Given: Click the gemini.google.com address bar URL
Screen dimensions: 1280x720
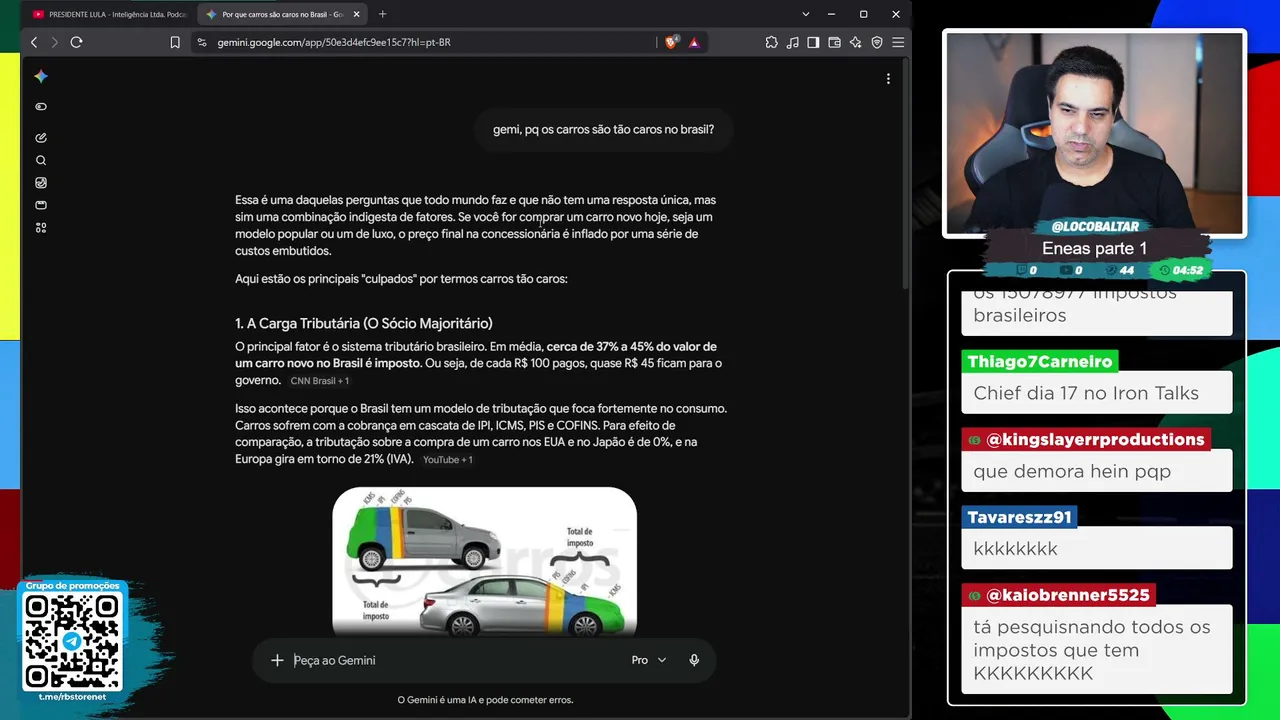Looking at the screenshot, I should tap(334, 43).
